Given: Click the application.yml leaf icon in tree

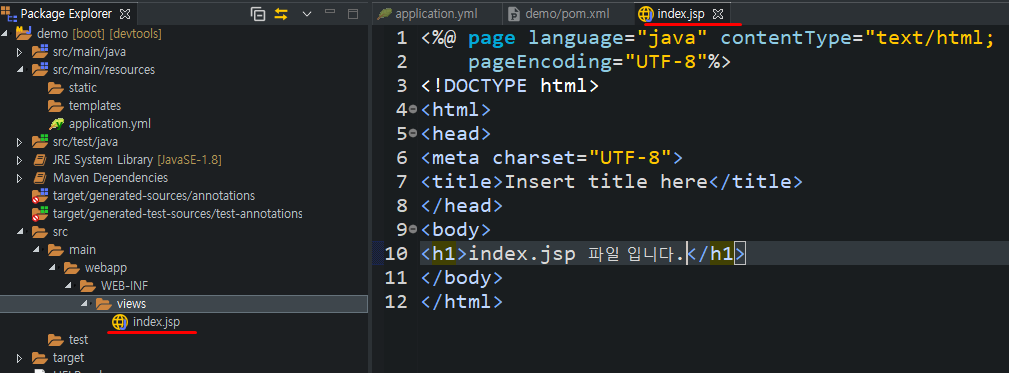Looking at the screenshot, I should [56, 123].
